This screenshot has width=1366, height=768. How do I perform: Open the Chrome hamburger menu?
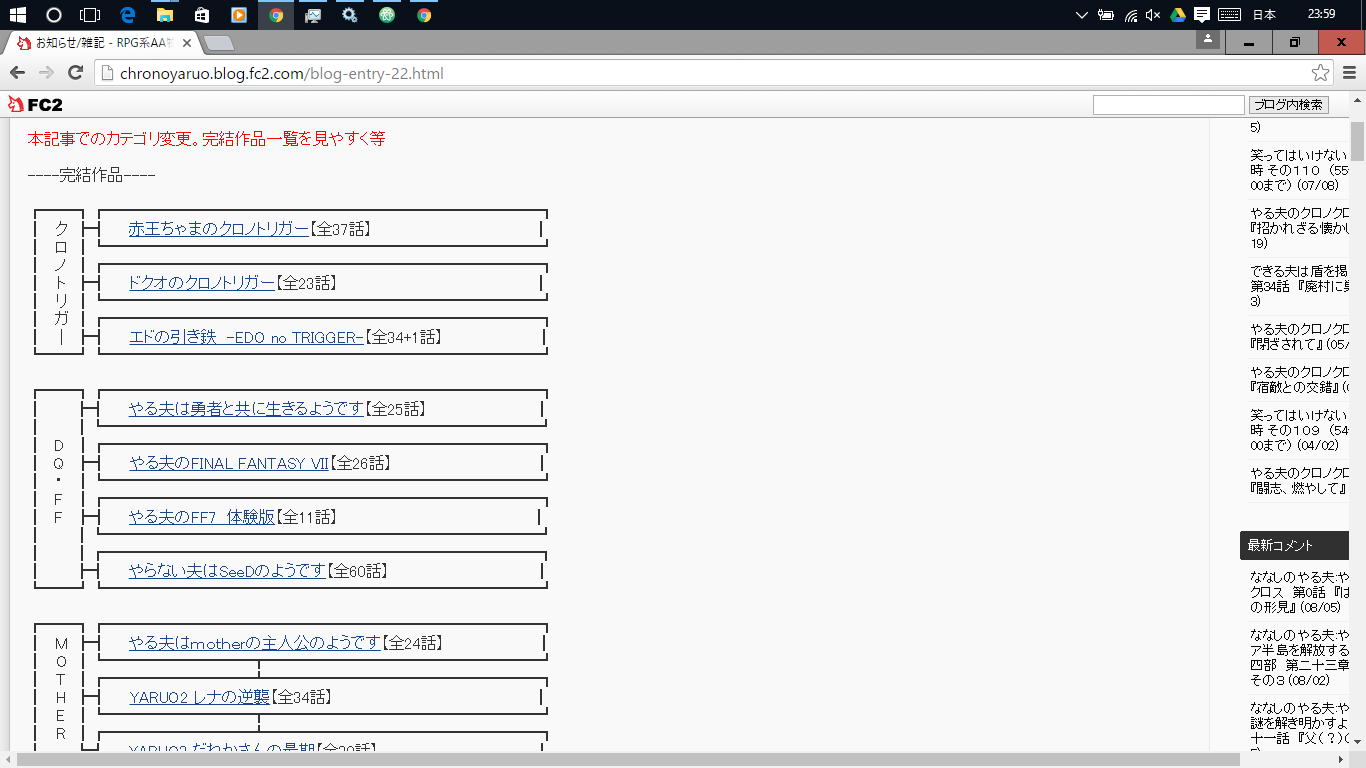(x=1349, y=73)
